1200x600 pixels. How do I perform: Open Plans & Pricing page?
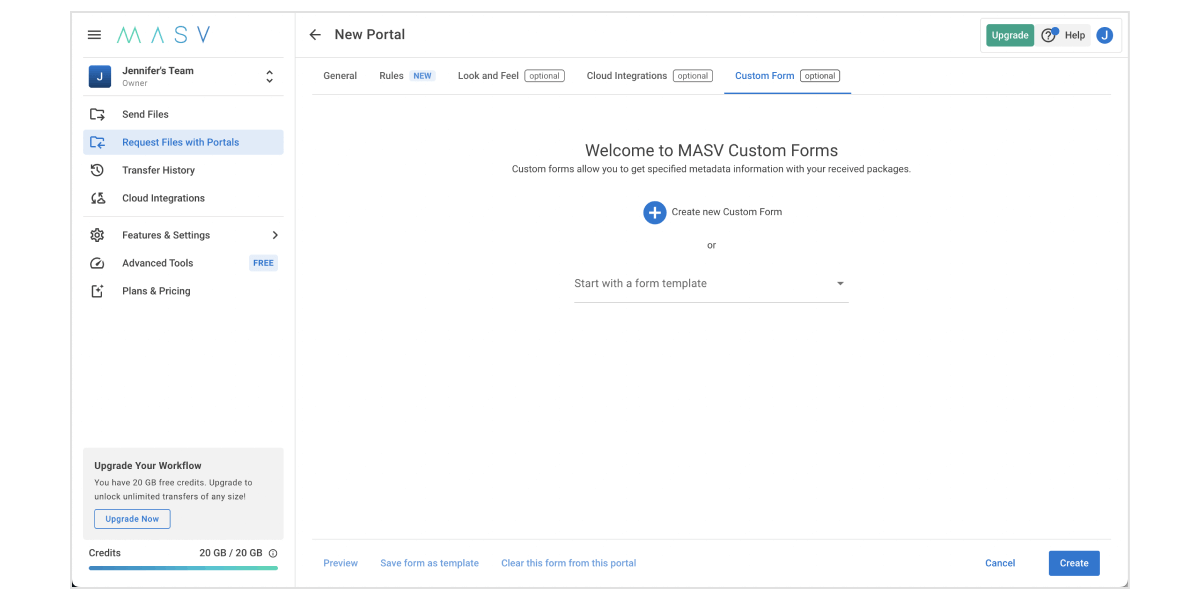coord(183,291)
